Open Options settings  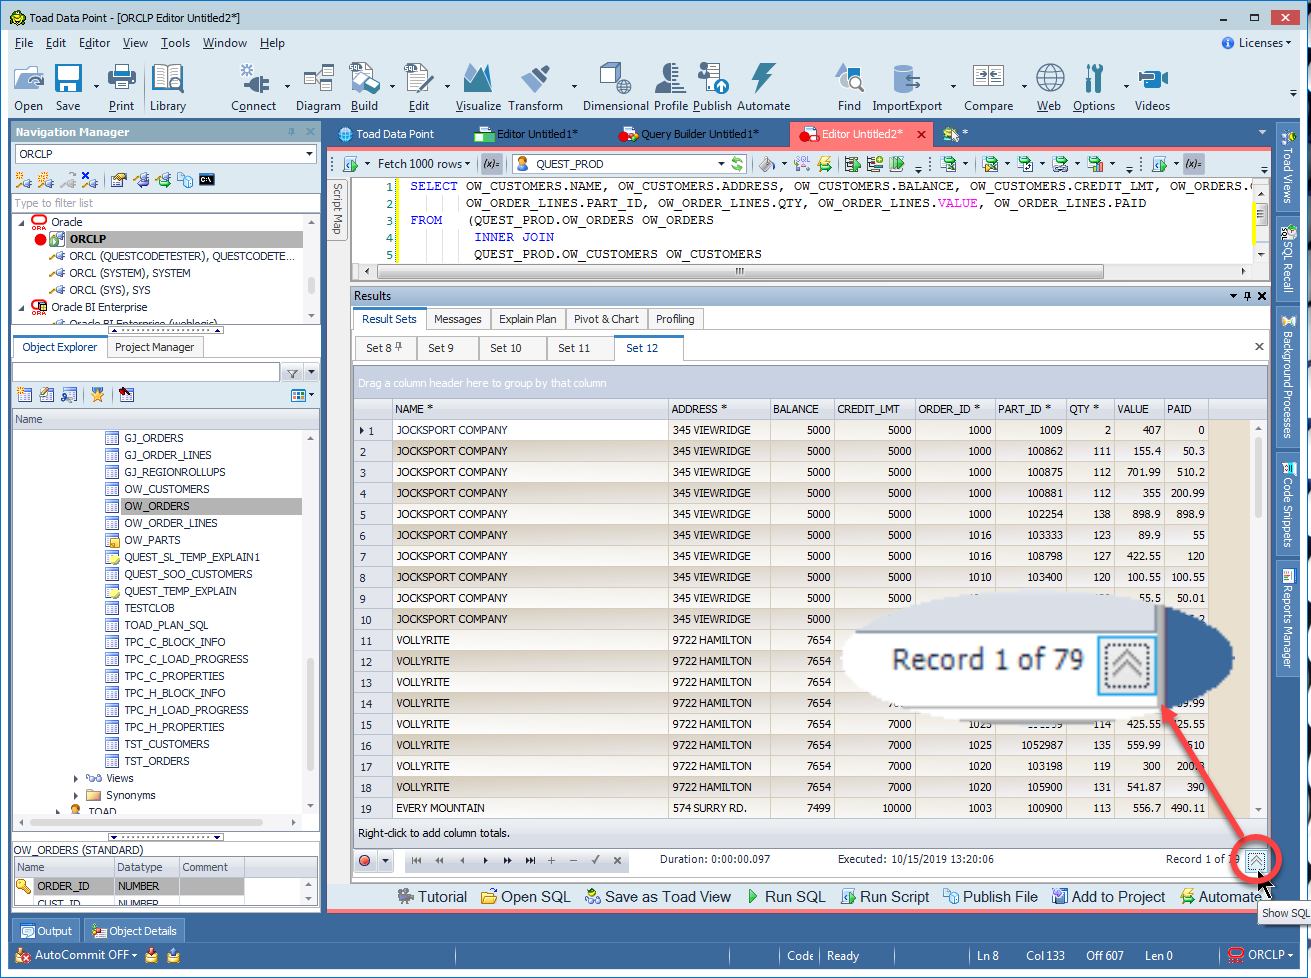pyautogui.click(x=1094, y=87)
